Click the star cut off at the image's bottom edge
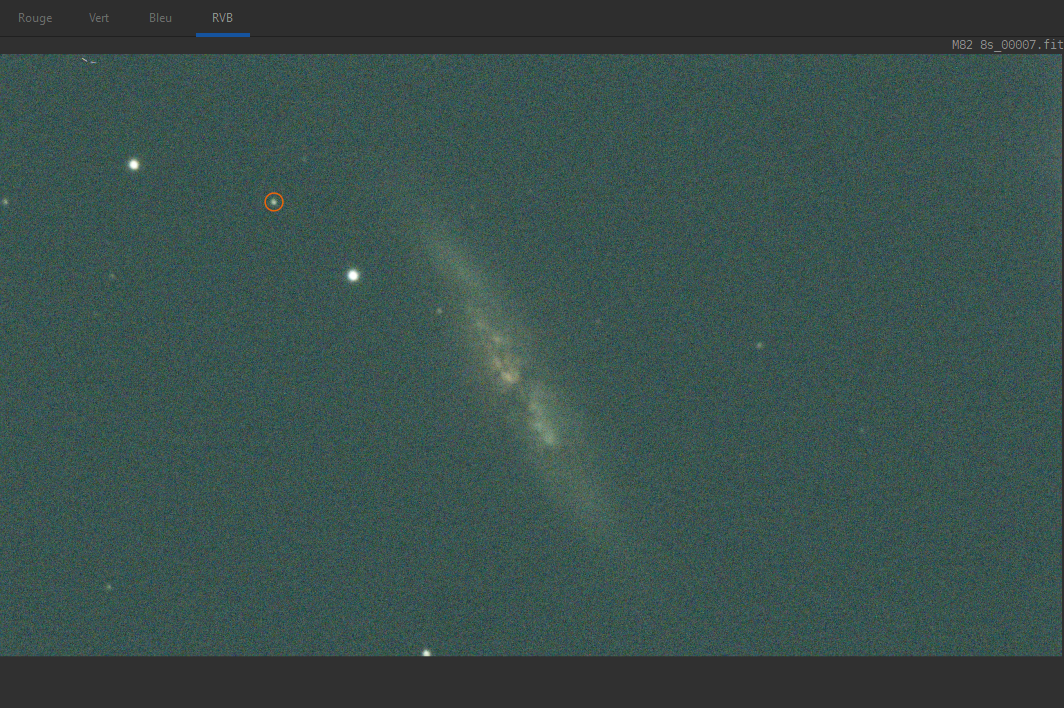This screenshot has width=1064, height=708. coord(426,653)
